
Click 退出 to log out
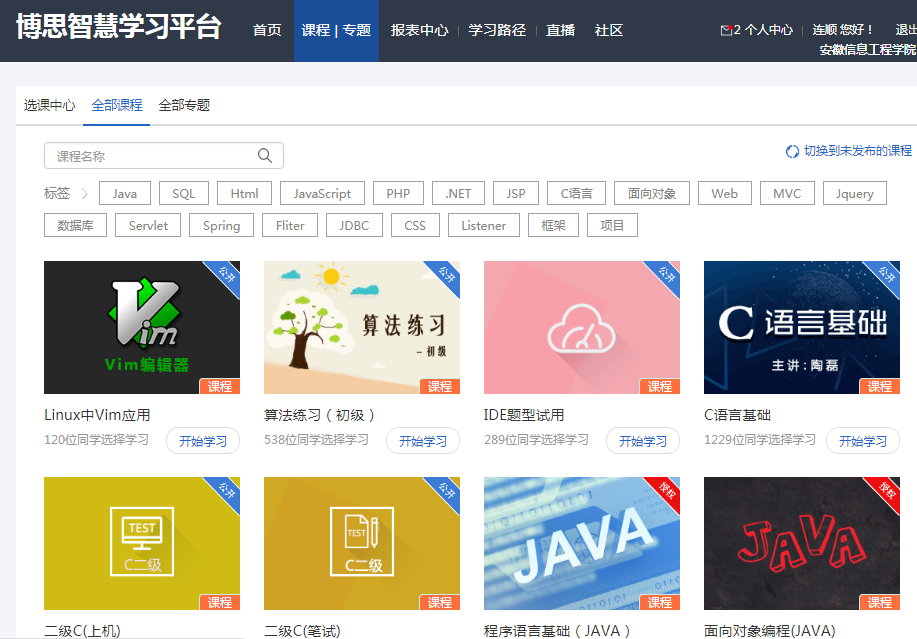(x=903, y=30)
